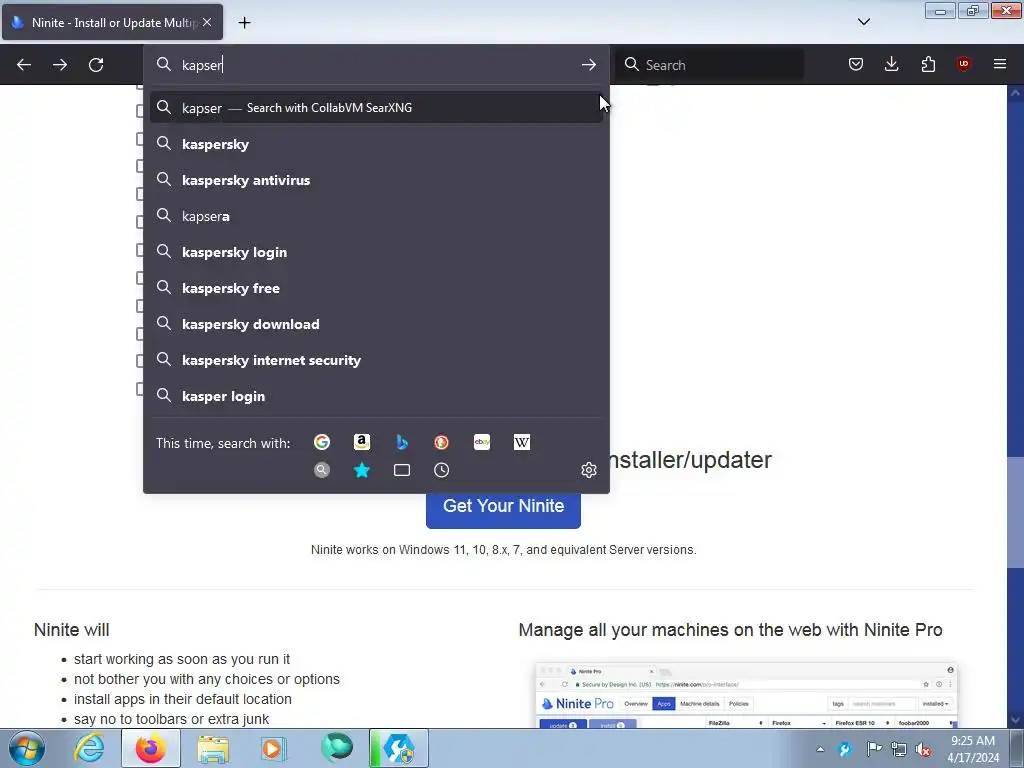Image resolution: width=1024 pixels, height=768 pixels.
Task: Select the gray magnifier search engine icon
Action: (322, 470)
